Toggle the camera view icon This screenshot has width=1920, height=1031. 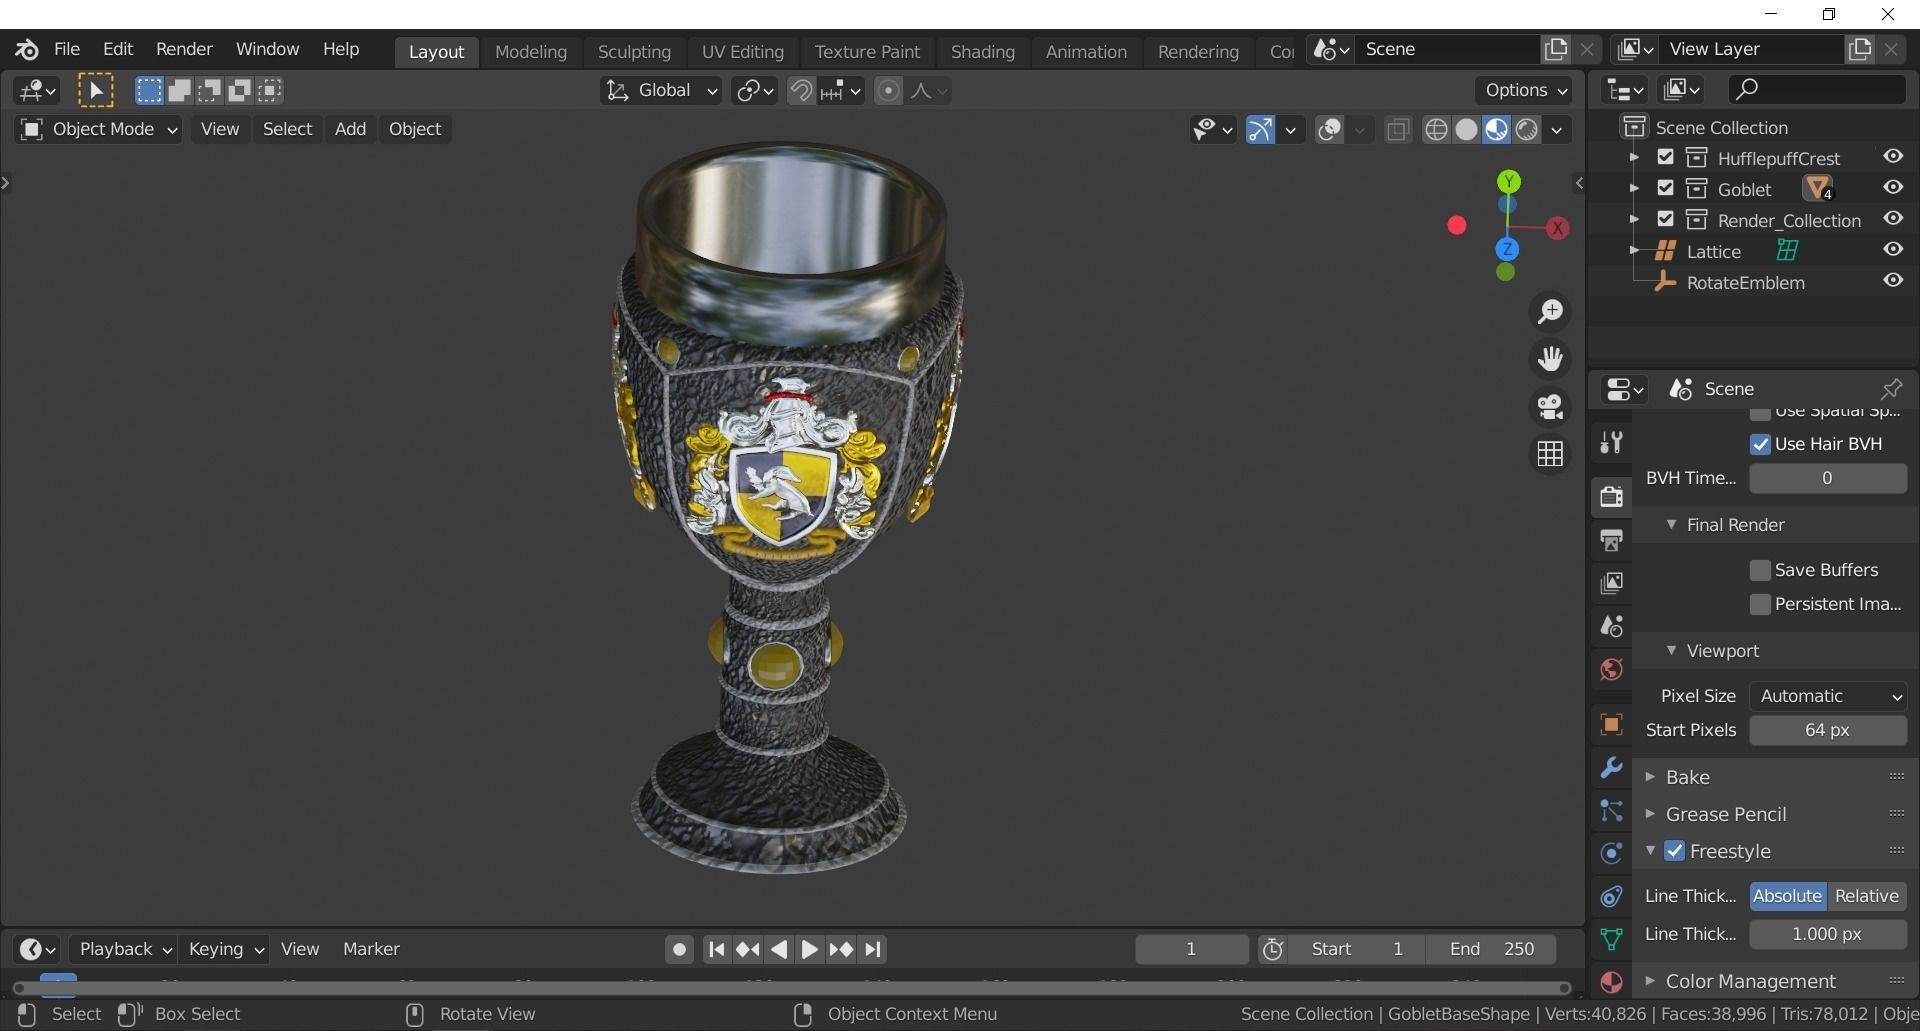(1551, 406)
